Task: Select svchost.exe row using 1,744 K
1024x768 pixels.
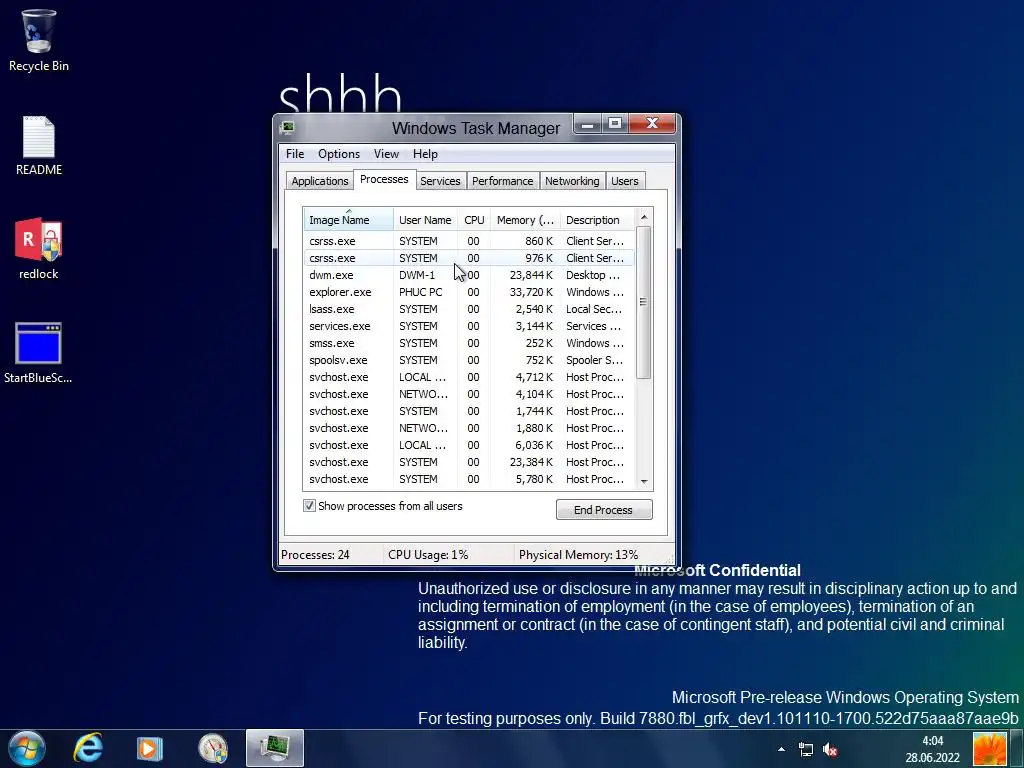Action: point(469,411)
